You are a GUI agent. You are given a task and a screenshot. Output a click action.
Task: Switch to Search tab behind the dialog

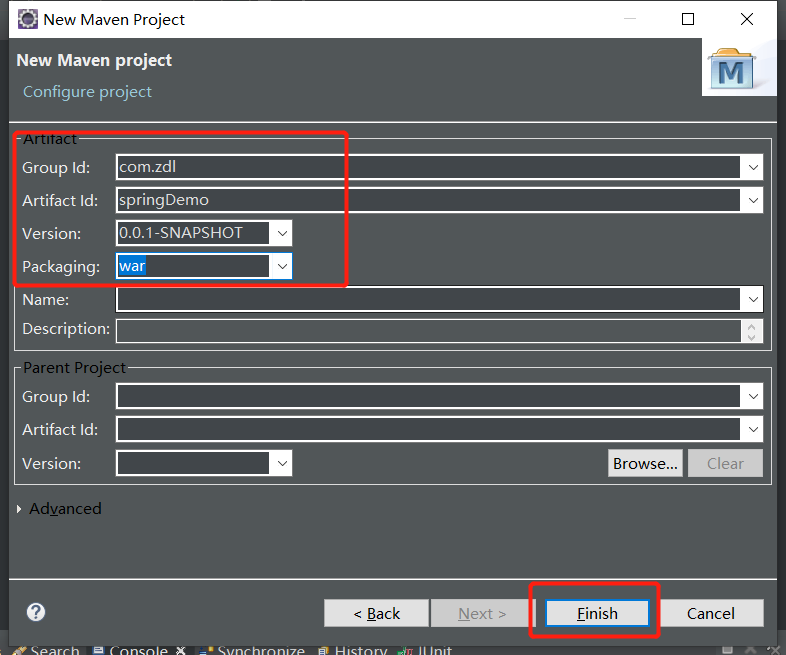(x=47, y=650)
